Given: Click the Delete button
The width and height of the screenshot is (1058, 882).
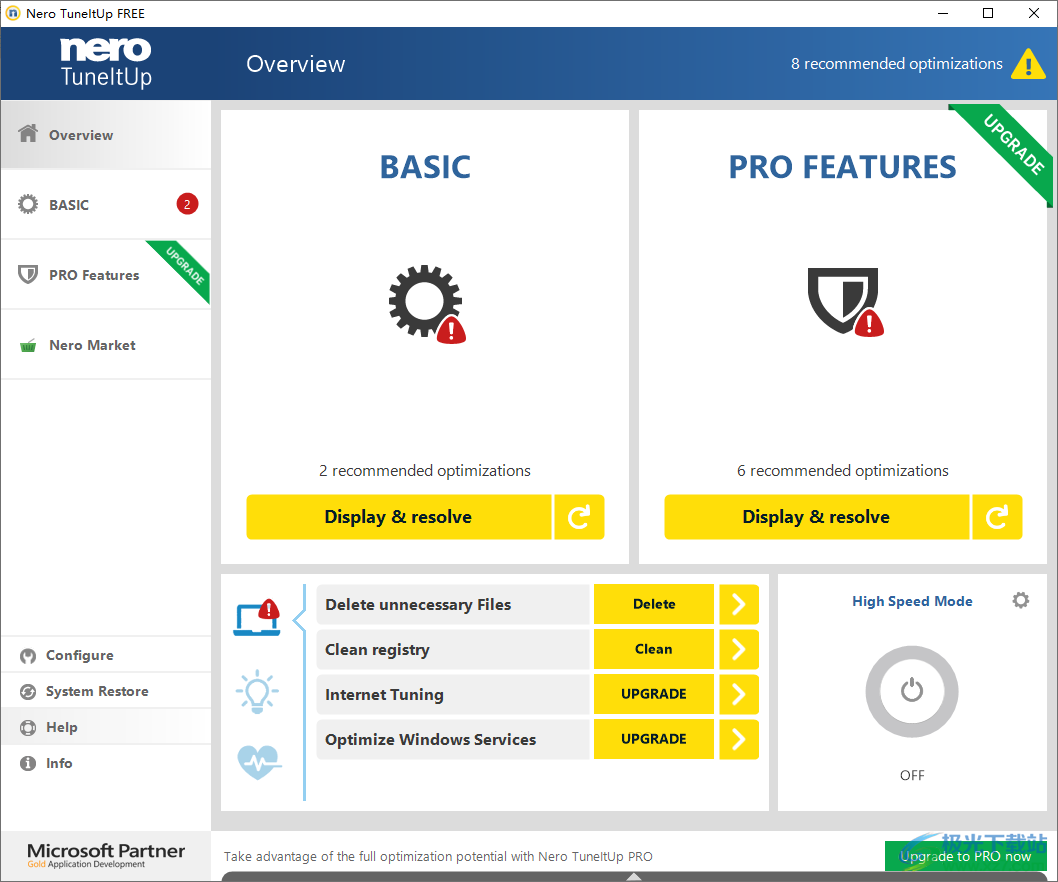Looking at the screenshot, I should [x=654, y=604].
